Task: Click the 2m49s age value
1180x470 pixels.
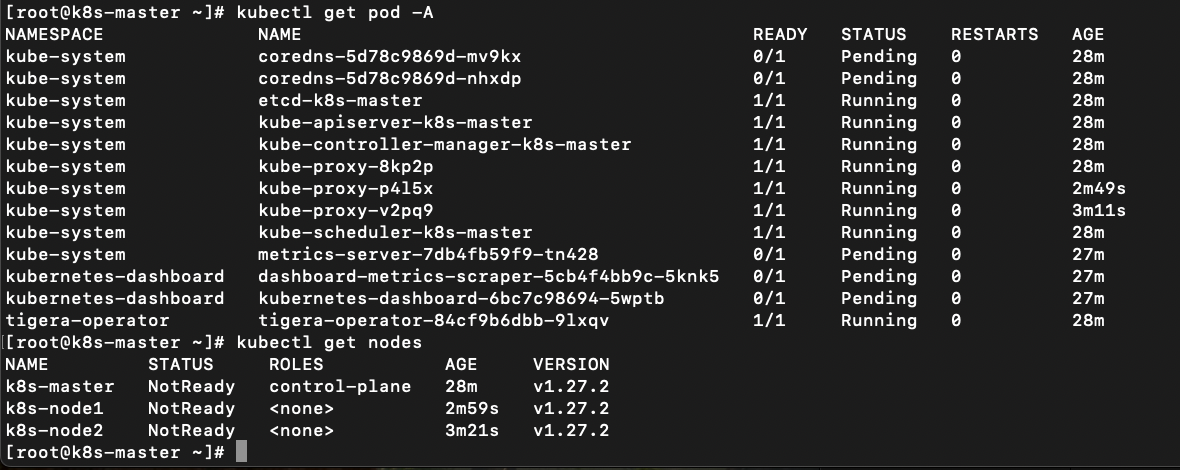Action: tap(1098, 188)
